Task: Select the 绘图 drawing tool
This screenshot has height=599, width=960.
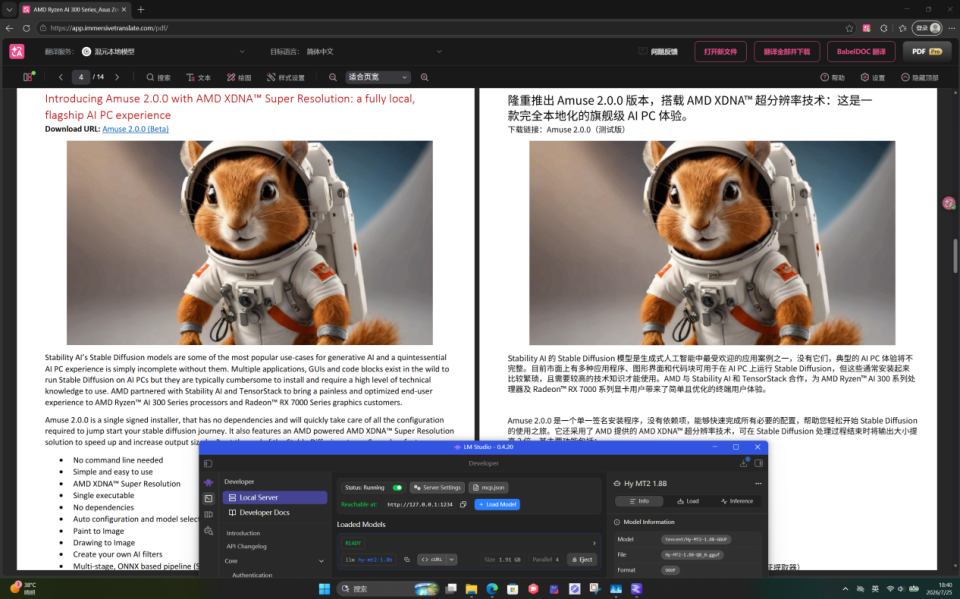Action: [239, 77]
